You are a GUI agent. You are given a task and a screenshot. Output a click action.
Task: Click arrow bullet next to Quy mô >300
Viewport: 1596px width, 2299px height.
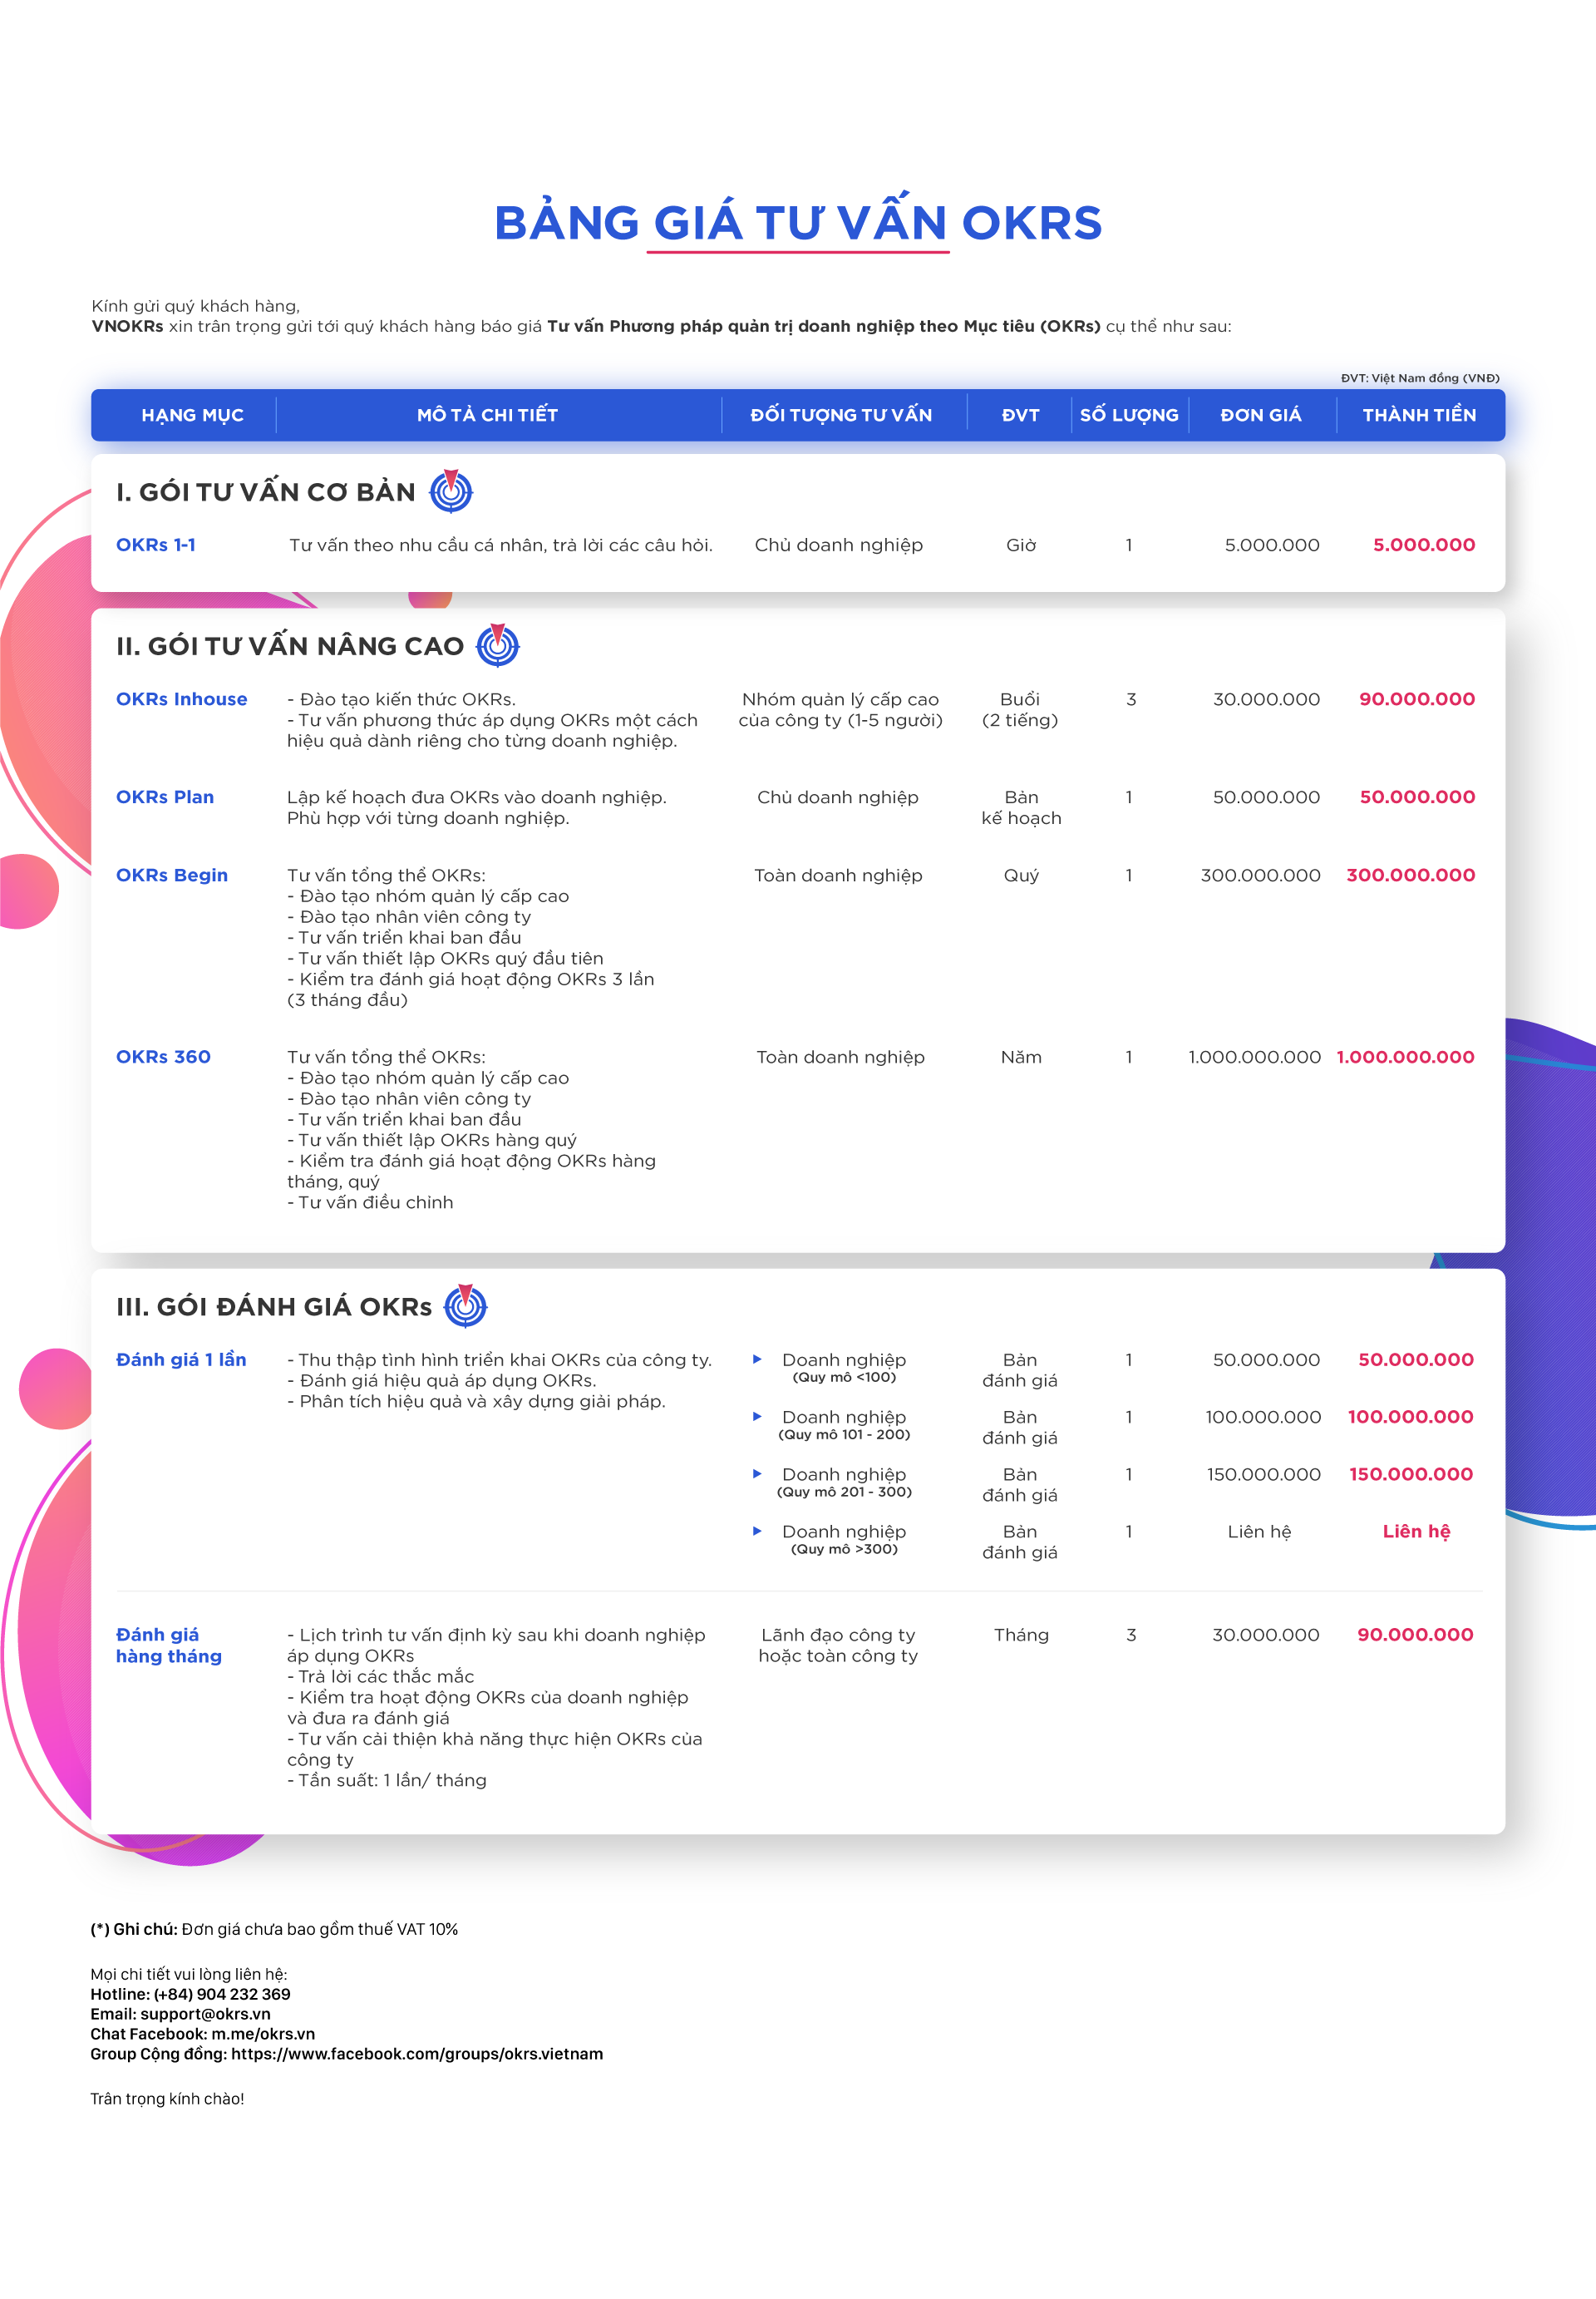click(757, 1530)
